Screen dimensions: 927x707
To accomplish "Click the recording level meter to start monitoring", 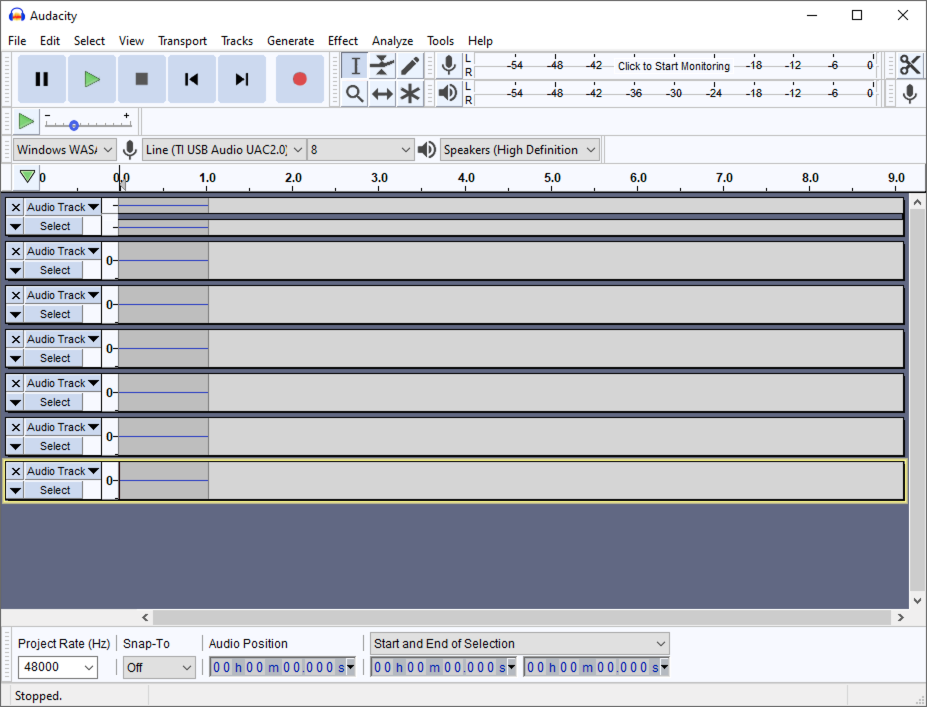I will pos(674,66).
